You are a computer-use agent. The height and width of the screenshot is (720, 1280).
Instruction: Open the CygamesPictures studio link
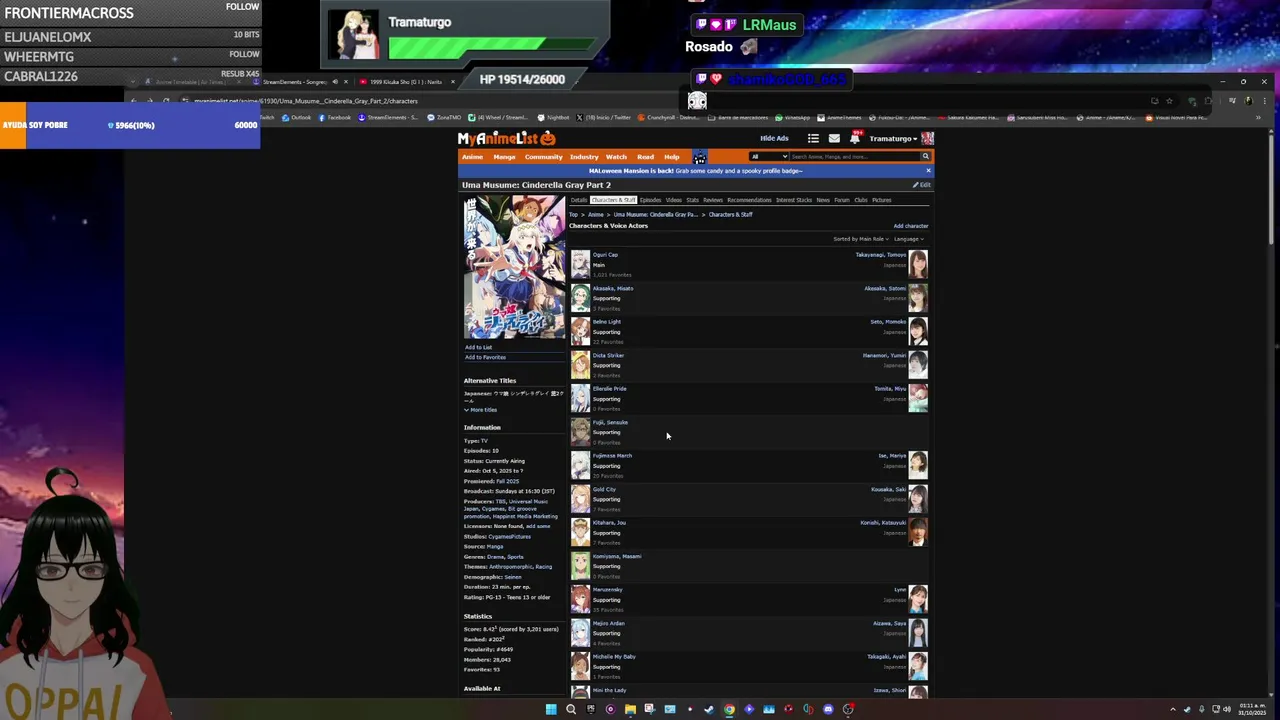coord(509,537)
